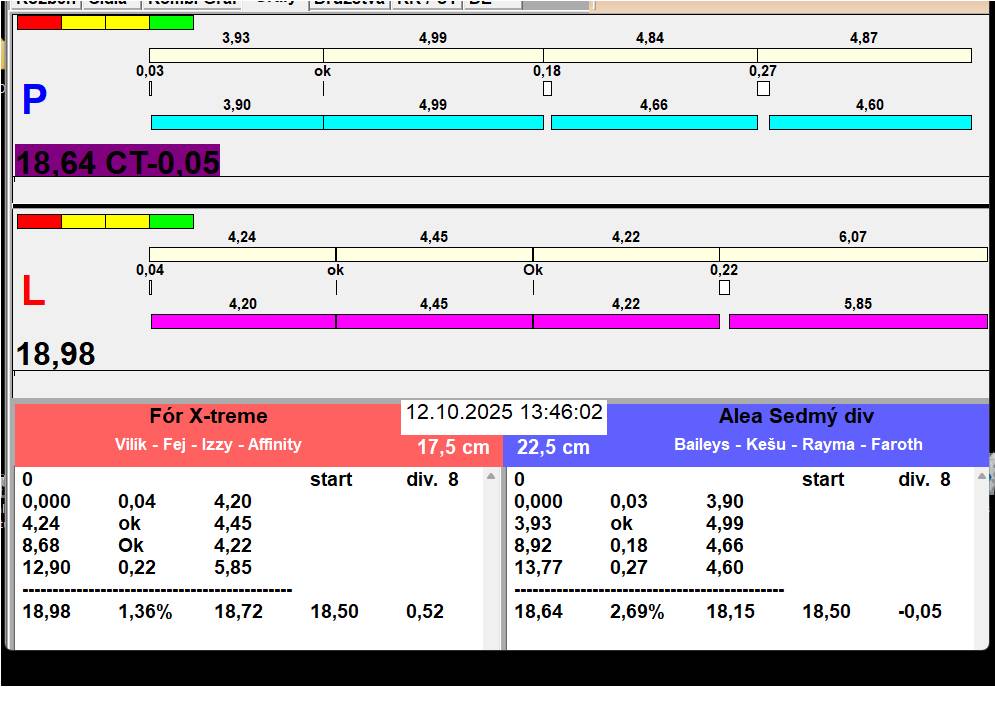Viewport: 995px width, 716px height.
Task: Click the yellow light beside green in lane L
Action: (x=128, y=222)
